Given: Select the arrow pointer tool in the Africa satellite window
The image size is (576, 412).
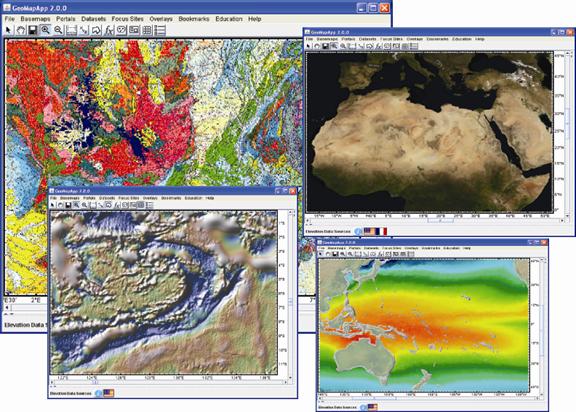Looking at the screenshot, I should tap(308, 46).
